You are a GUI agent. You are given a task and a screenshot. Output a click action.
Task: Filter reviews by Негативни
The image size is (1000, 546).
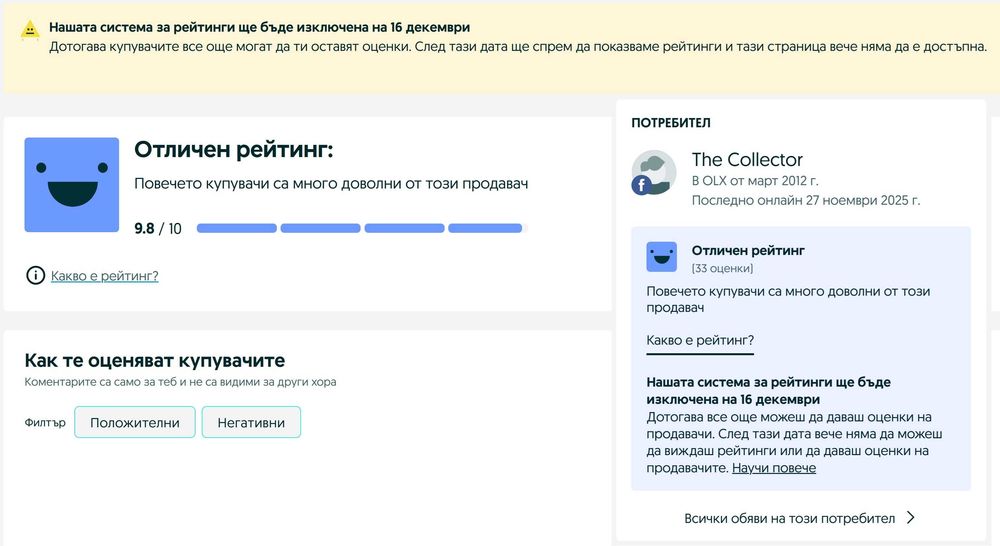[x=251, y=422]
